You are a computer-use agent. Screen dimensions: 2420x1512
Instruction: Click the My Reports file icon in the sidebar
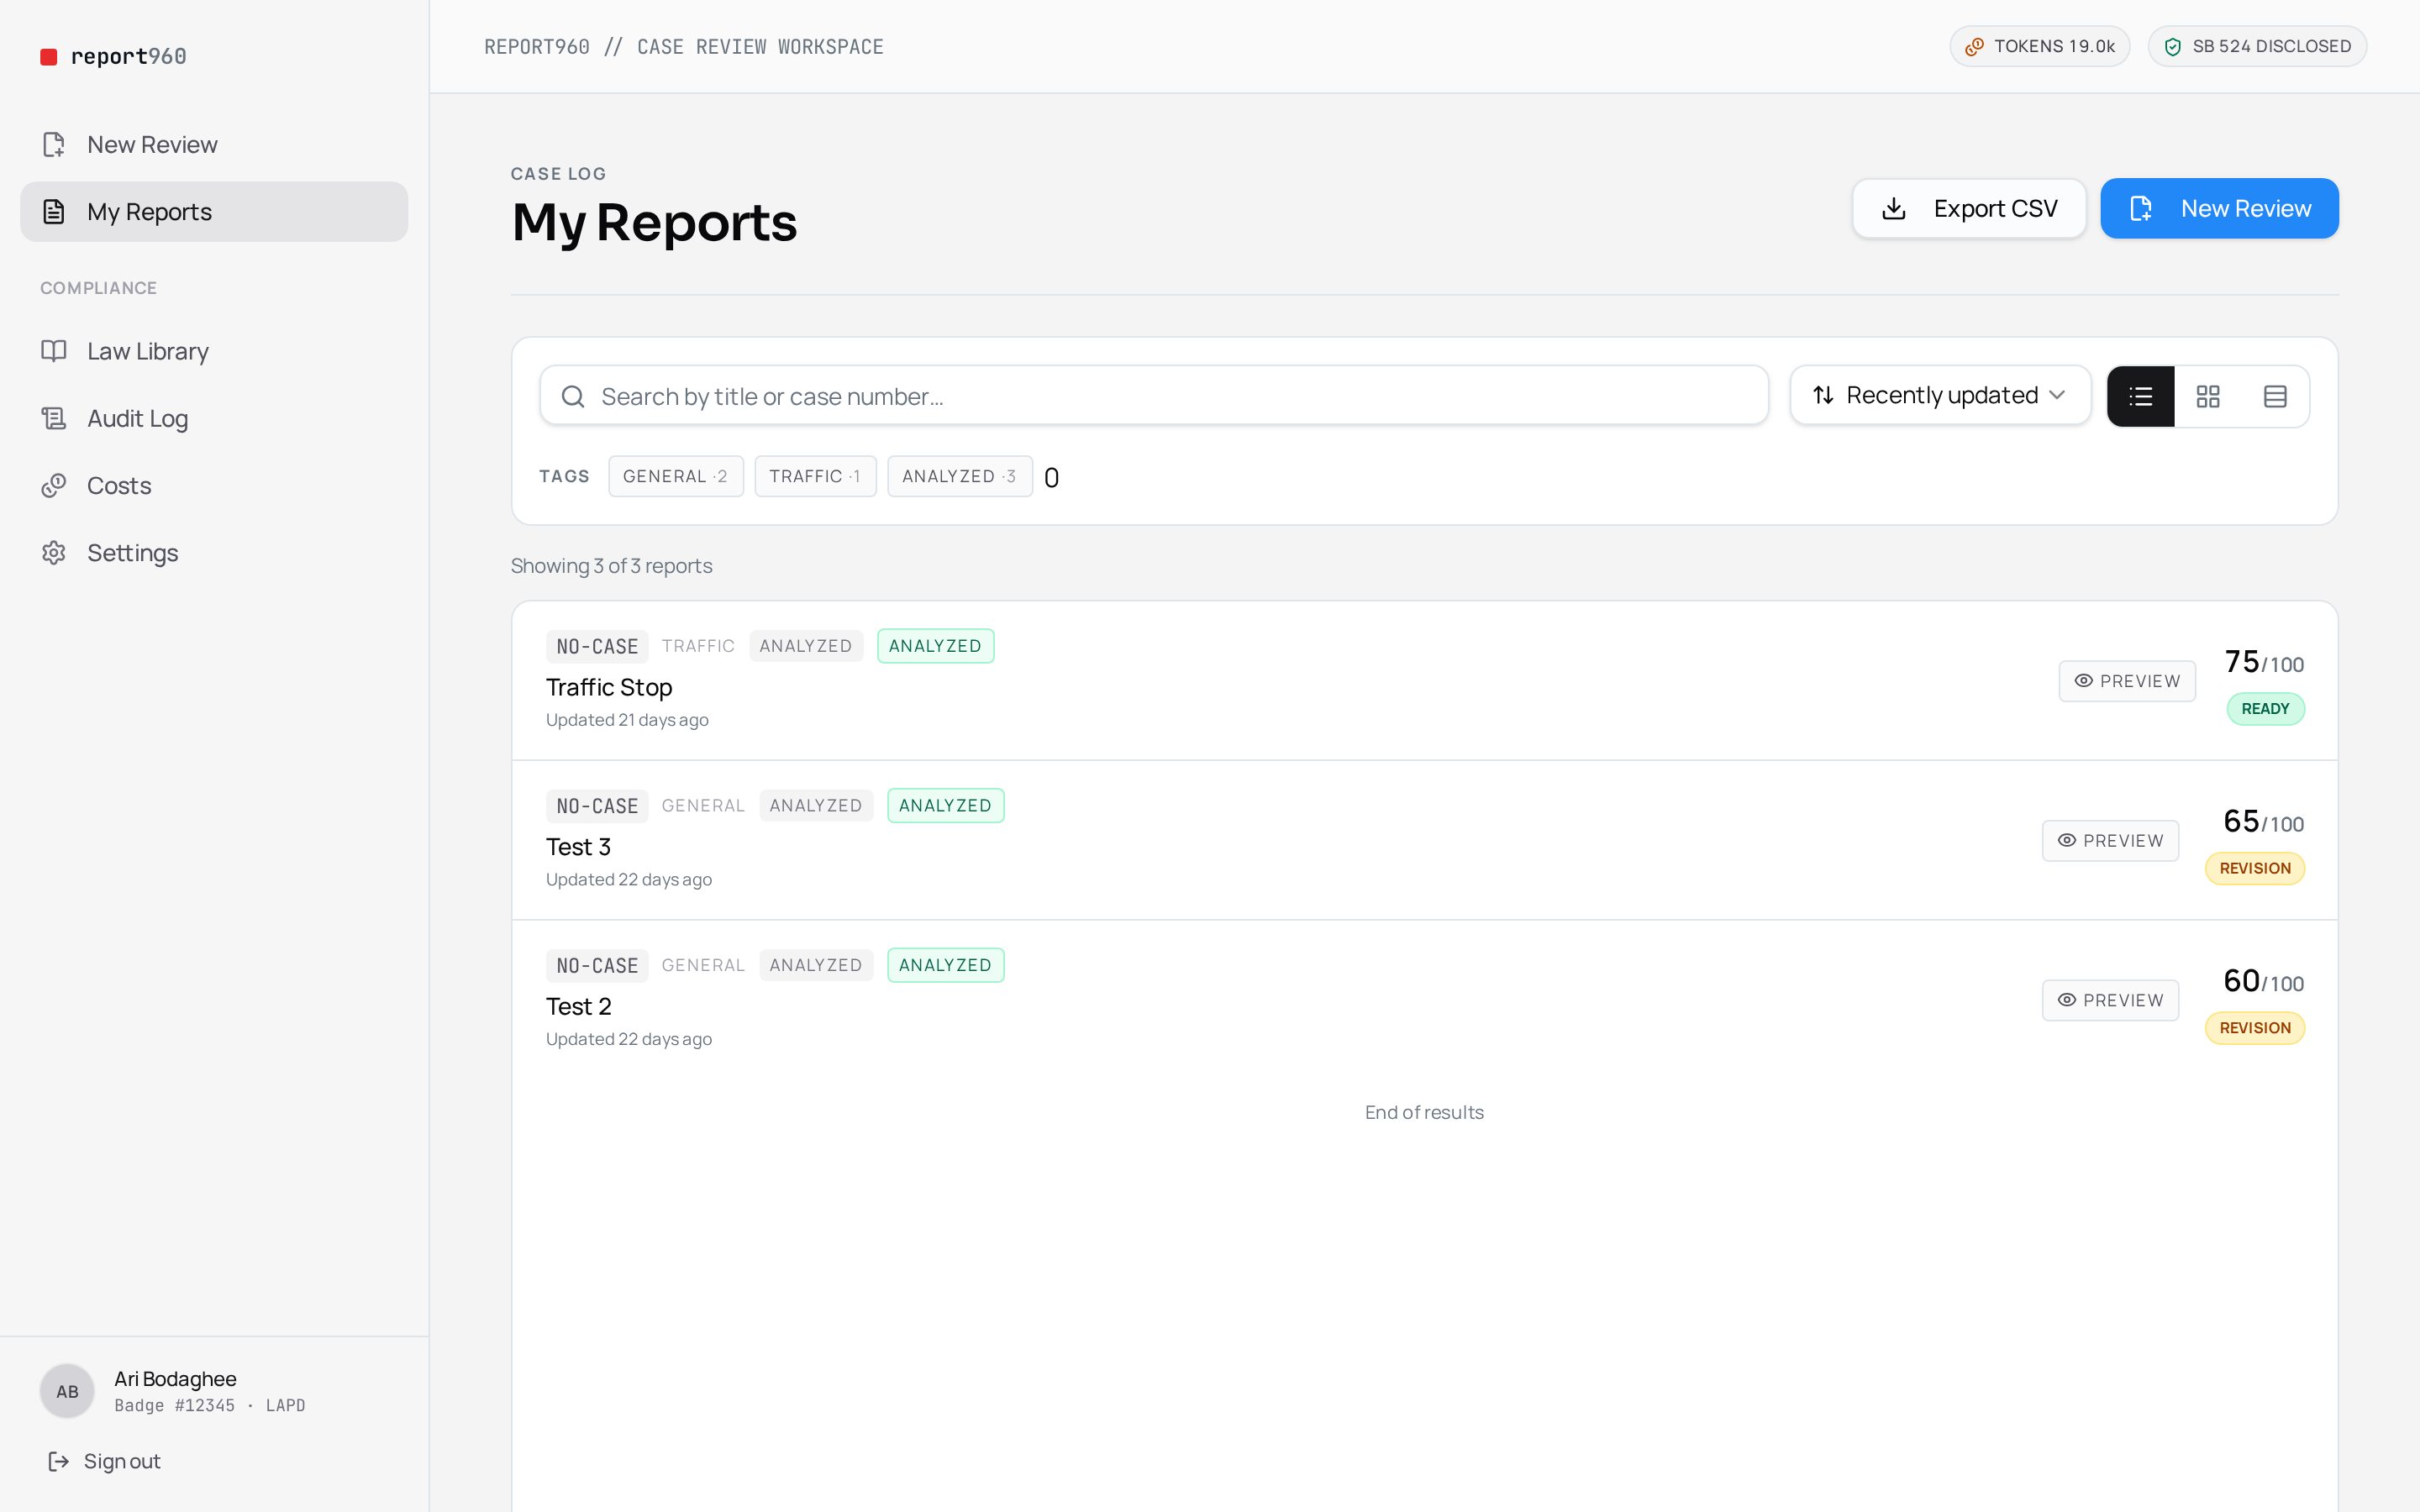coord(54,212)
